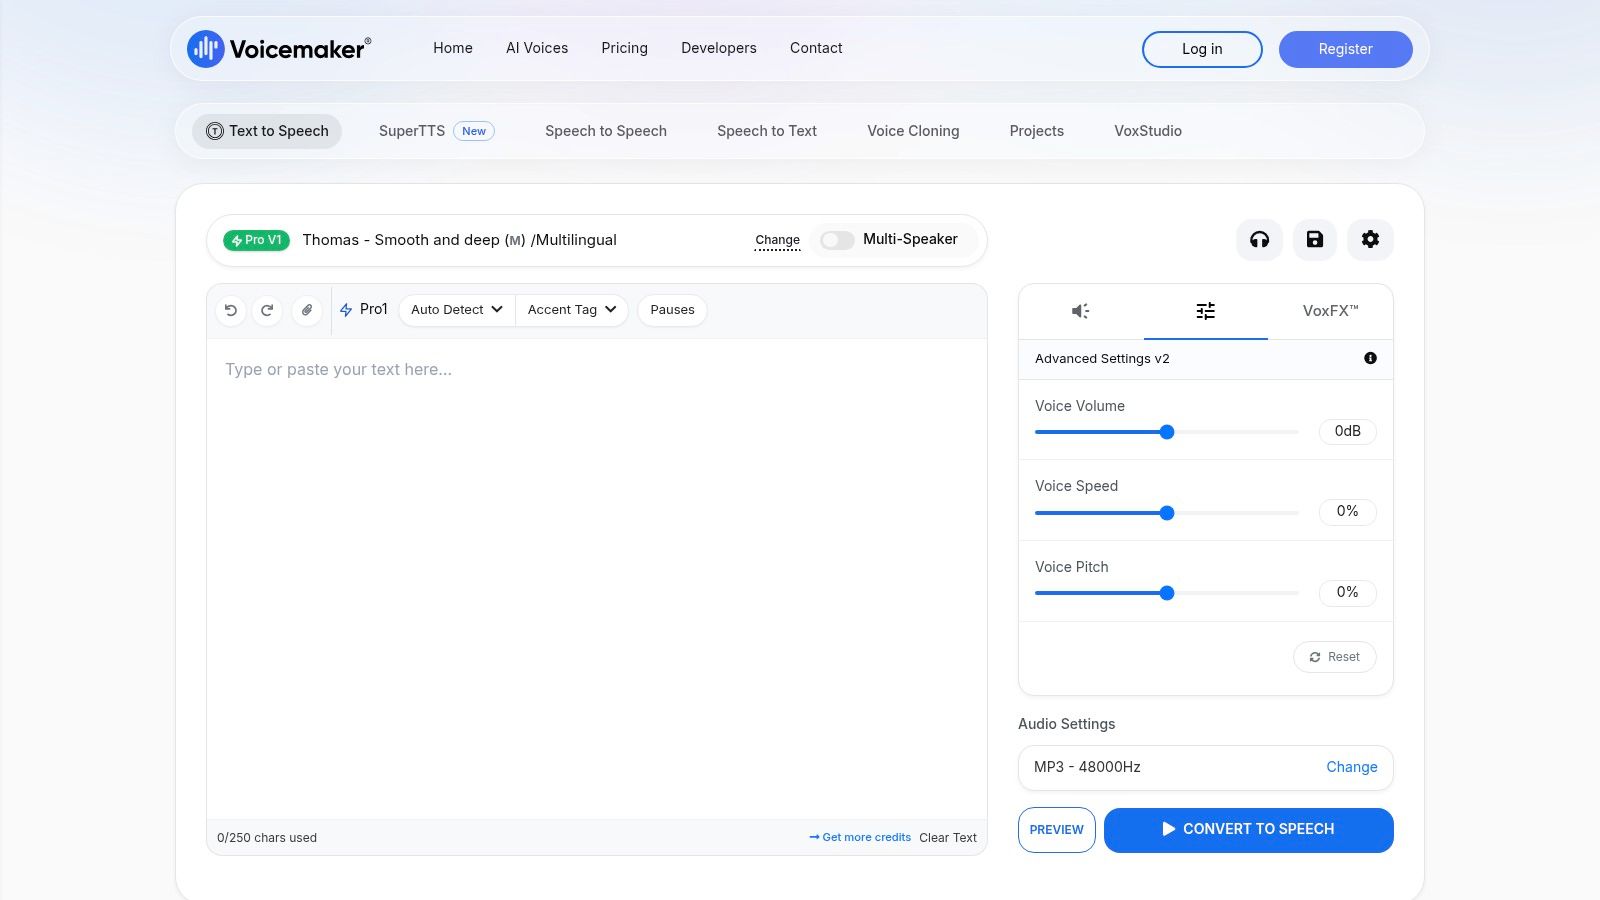The height and width of the screenshot is (900, 1600).
Task: Open AI Voices in navigation
Action: (x=537, y=48)
